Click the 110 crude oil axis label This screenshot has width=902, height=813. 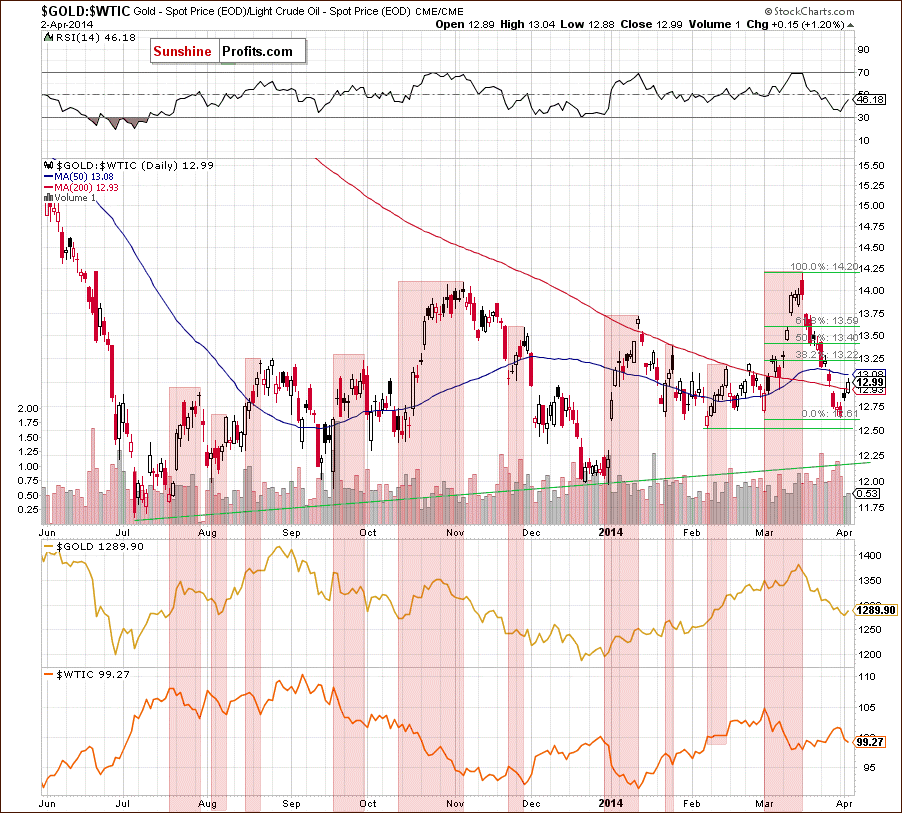866,677
